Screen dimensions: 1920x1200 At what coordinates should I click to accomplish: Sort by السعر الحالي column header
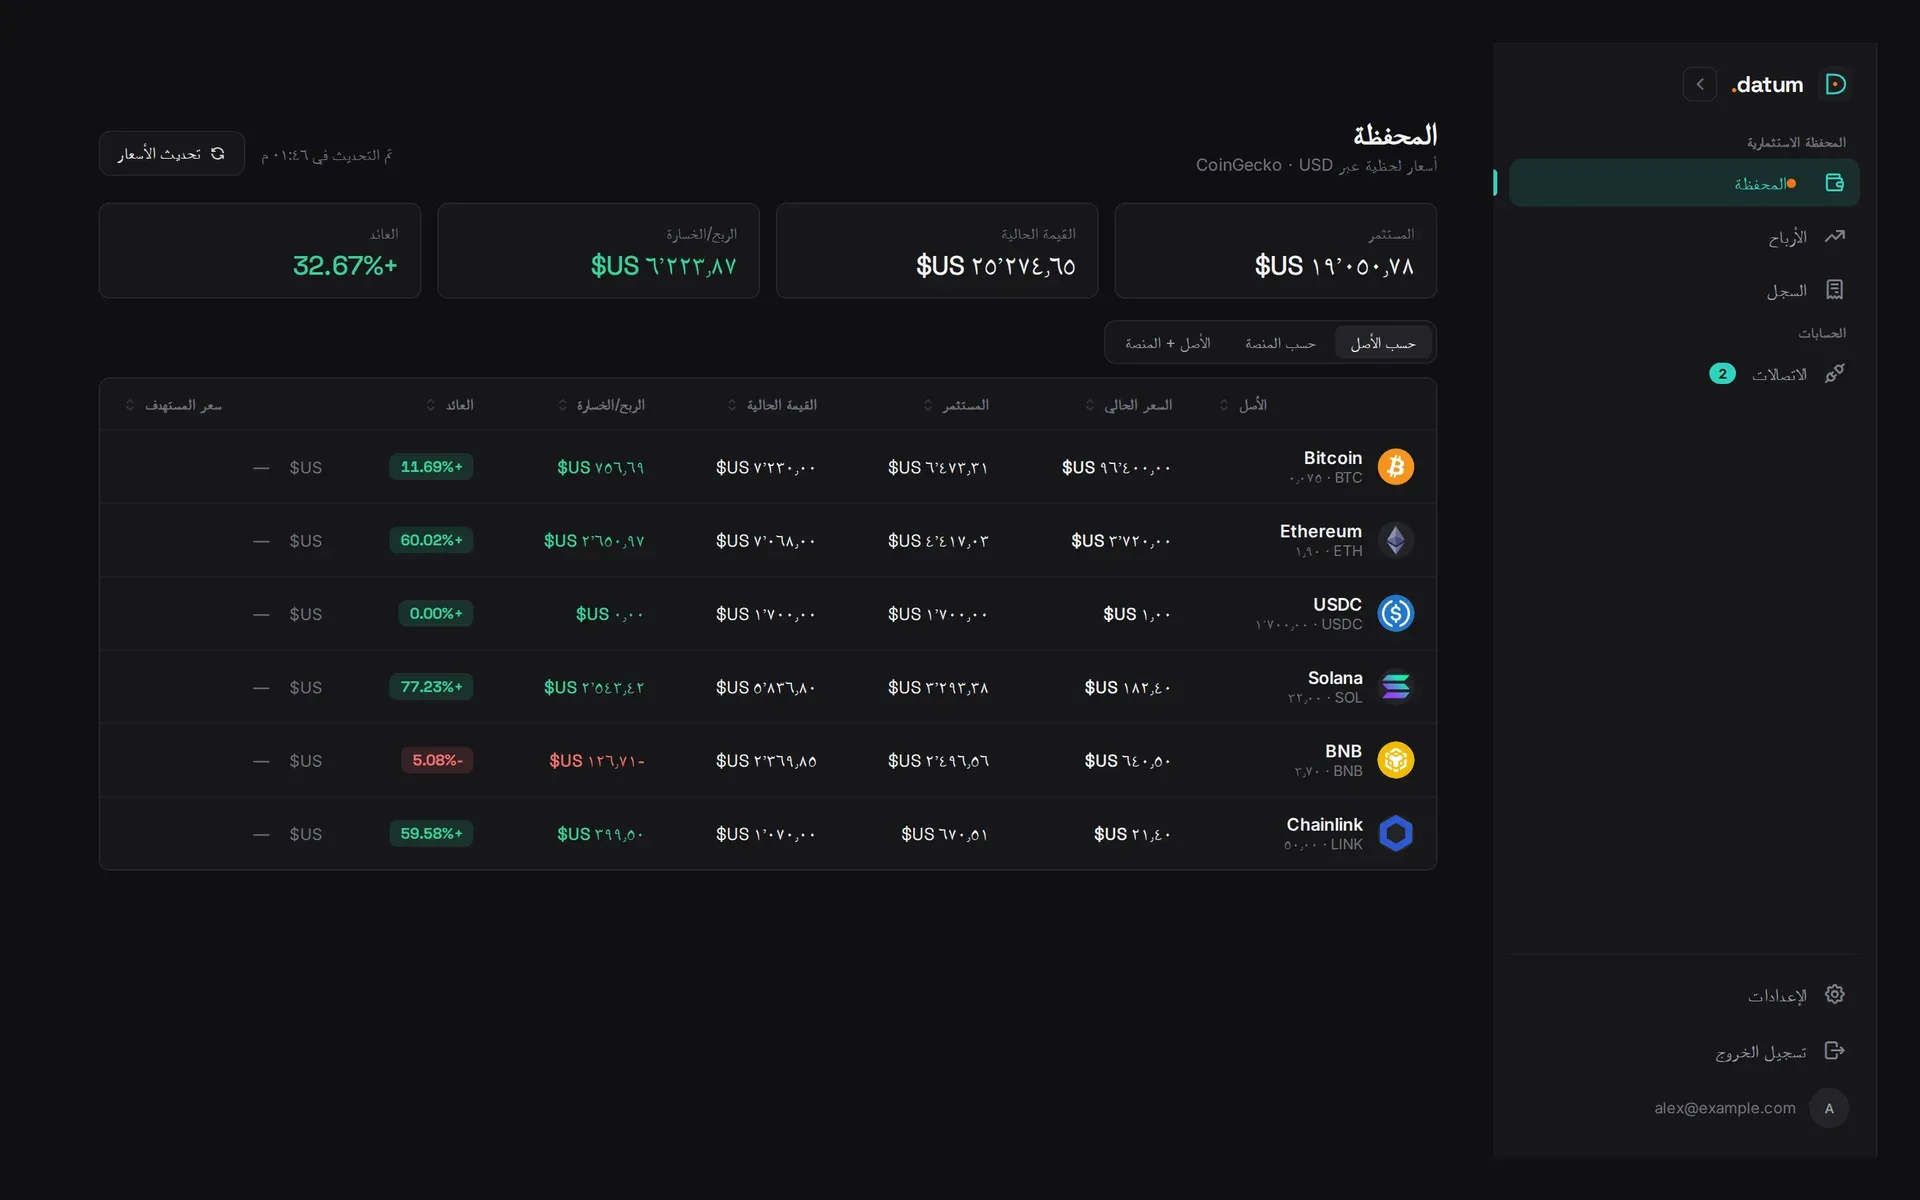1129,405
